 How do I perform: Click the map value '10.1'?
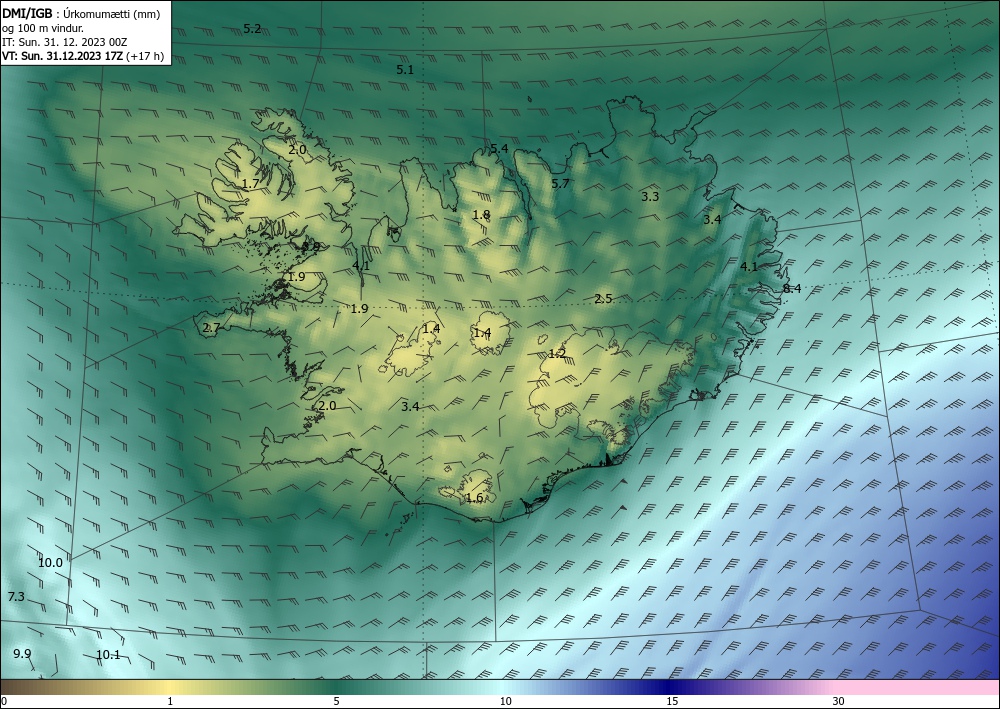(108, 655)
